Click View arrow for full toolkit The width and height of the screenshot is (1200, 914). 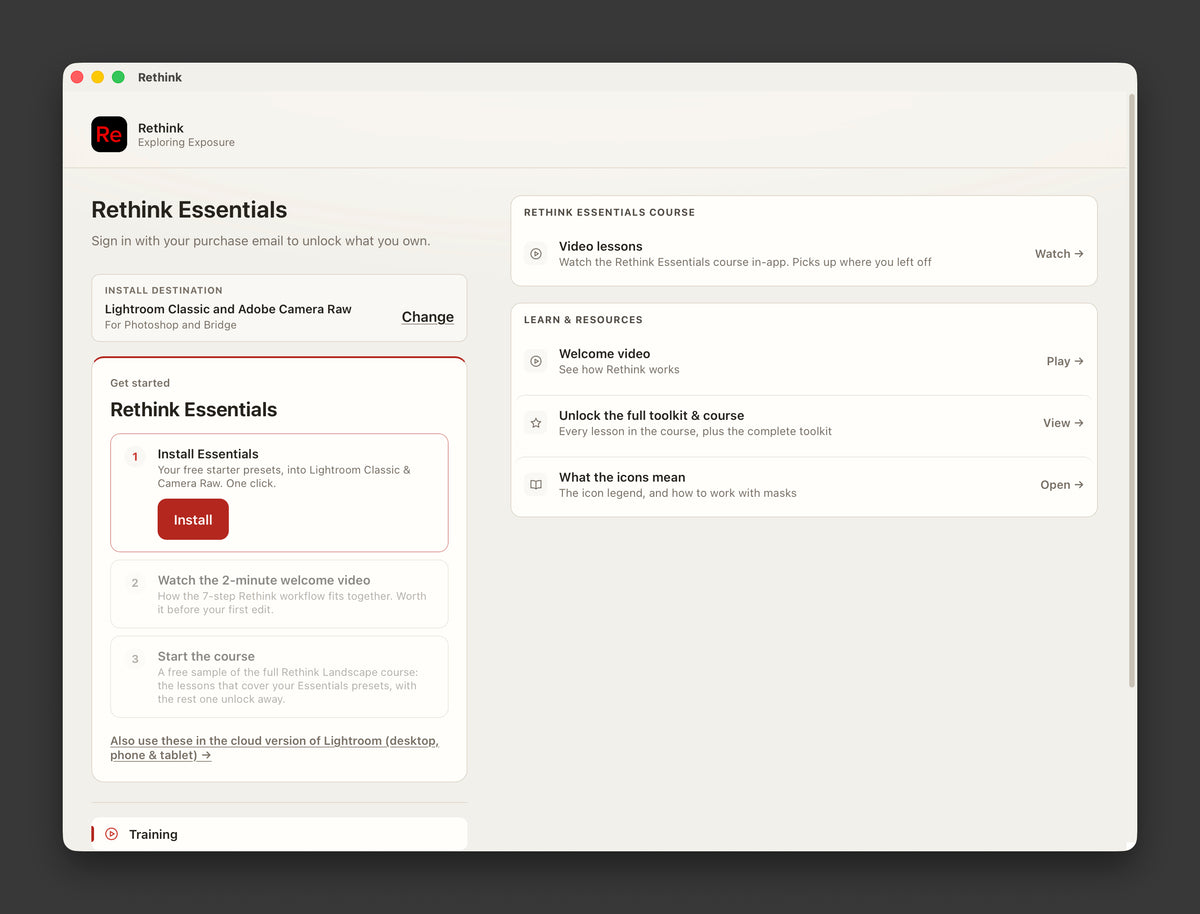click(x=1063, y=423)
